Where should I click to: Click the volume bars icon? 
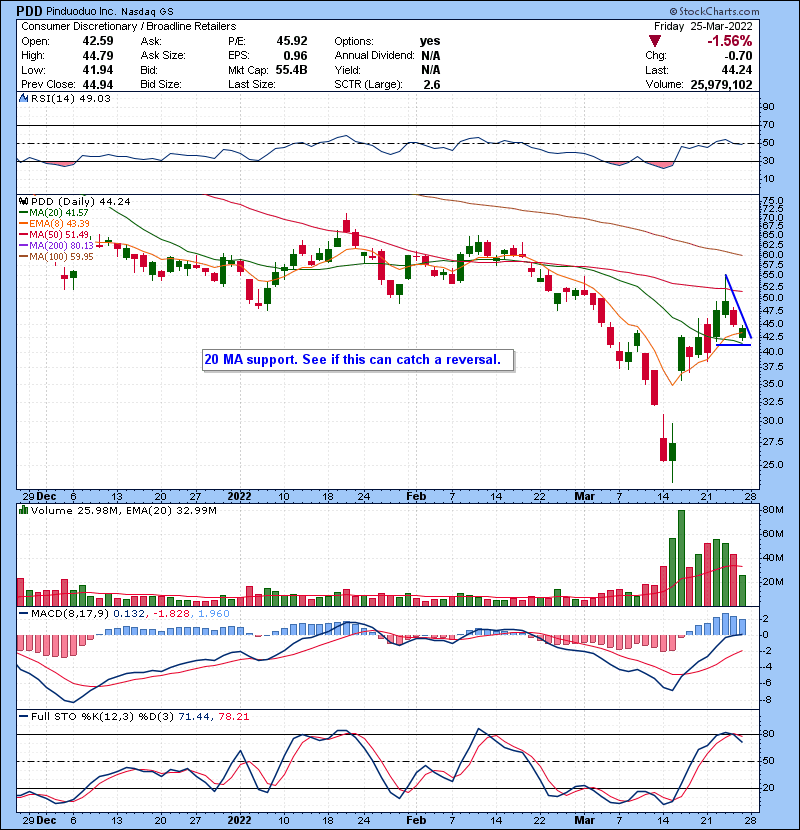point(23,510)
